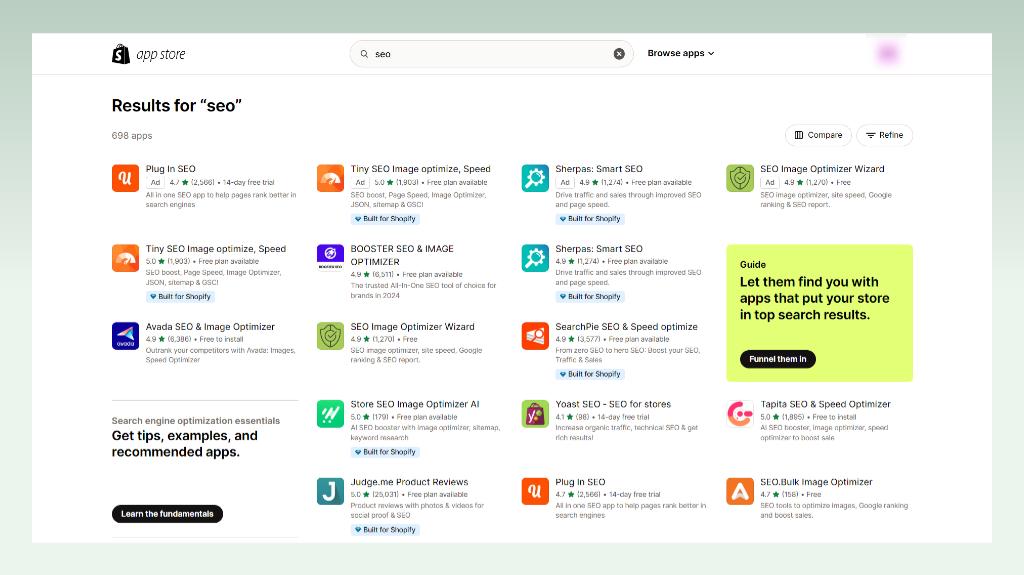Screen dimensions: 1024x575
Task: Open 'Tapita SEO & Speed Optimizer' title
Action: 825,404
